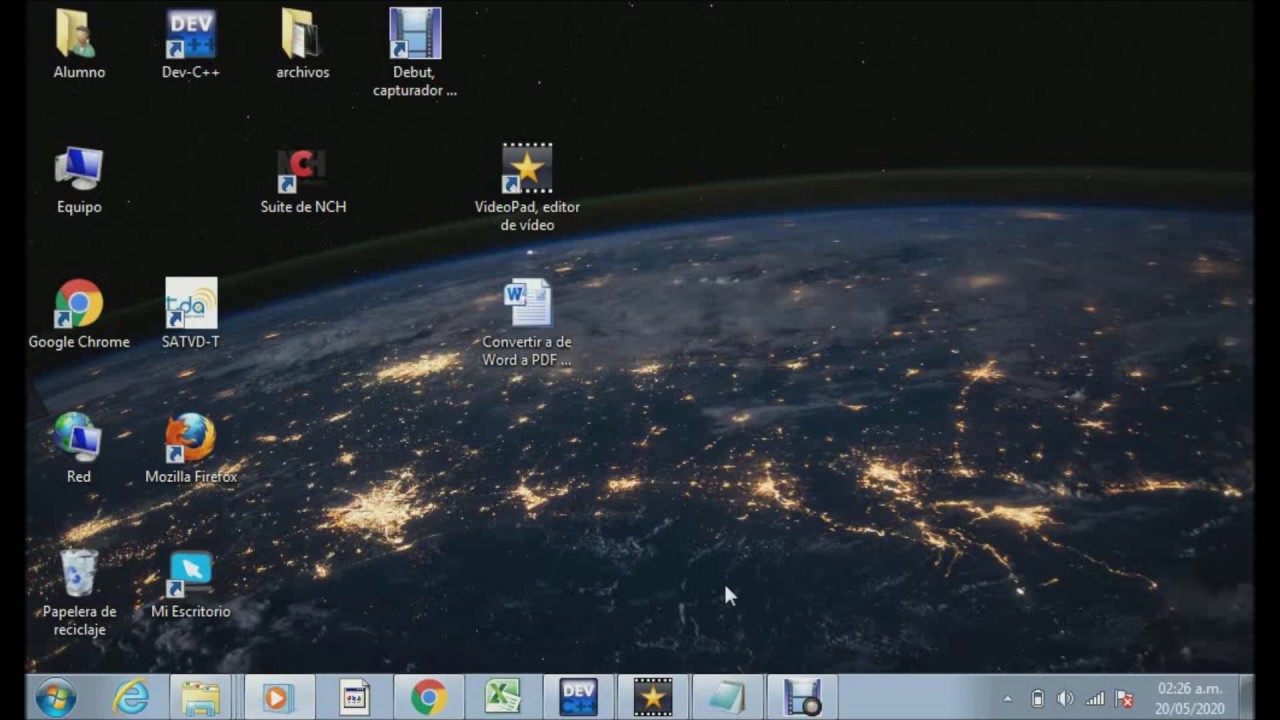The height and width of the screenshot is (720, 1280).
Task: Open Action Center flag icon
Action: click(1124, 699)
